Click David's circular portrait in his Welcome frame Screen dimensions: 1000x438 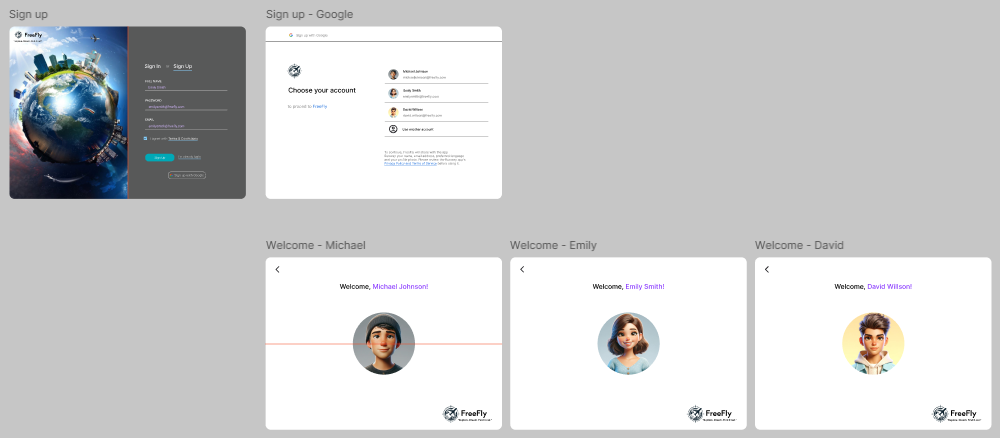pyautogui.click(x=873, y=343)
